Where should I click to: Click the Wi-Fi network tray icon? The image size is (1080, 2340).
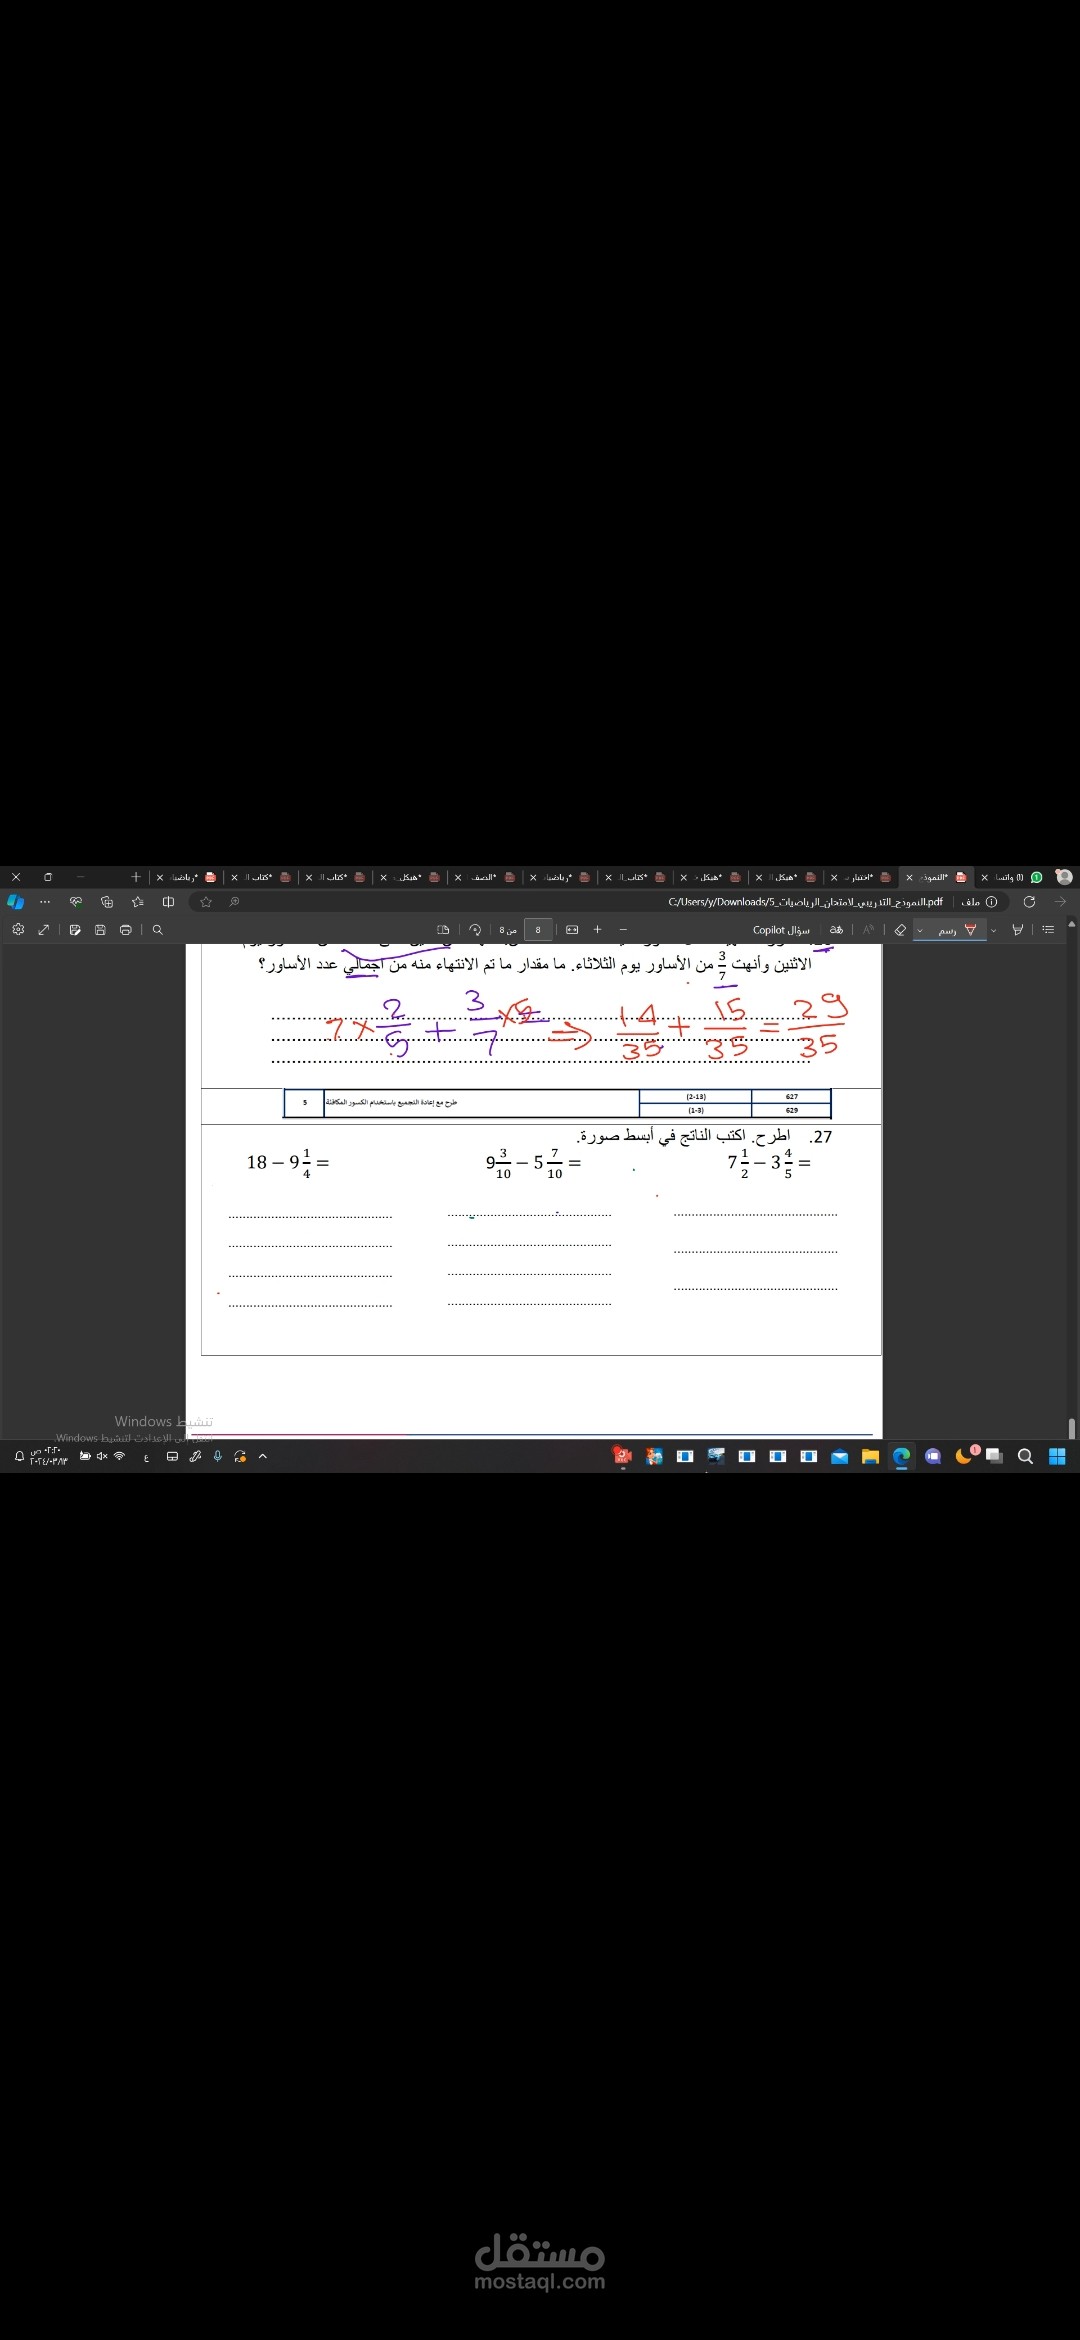coord(119,1456)
